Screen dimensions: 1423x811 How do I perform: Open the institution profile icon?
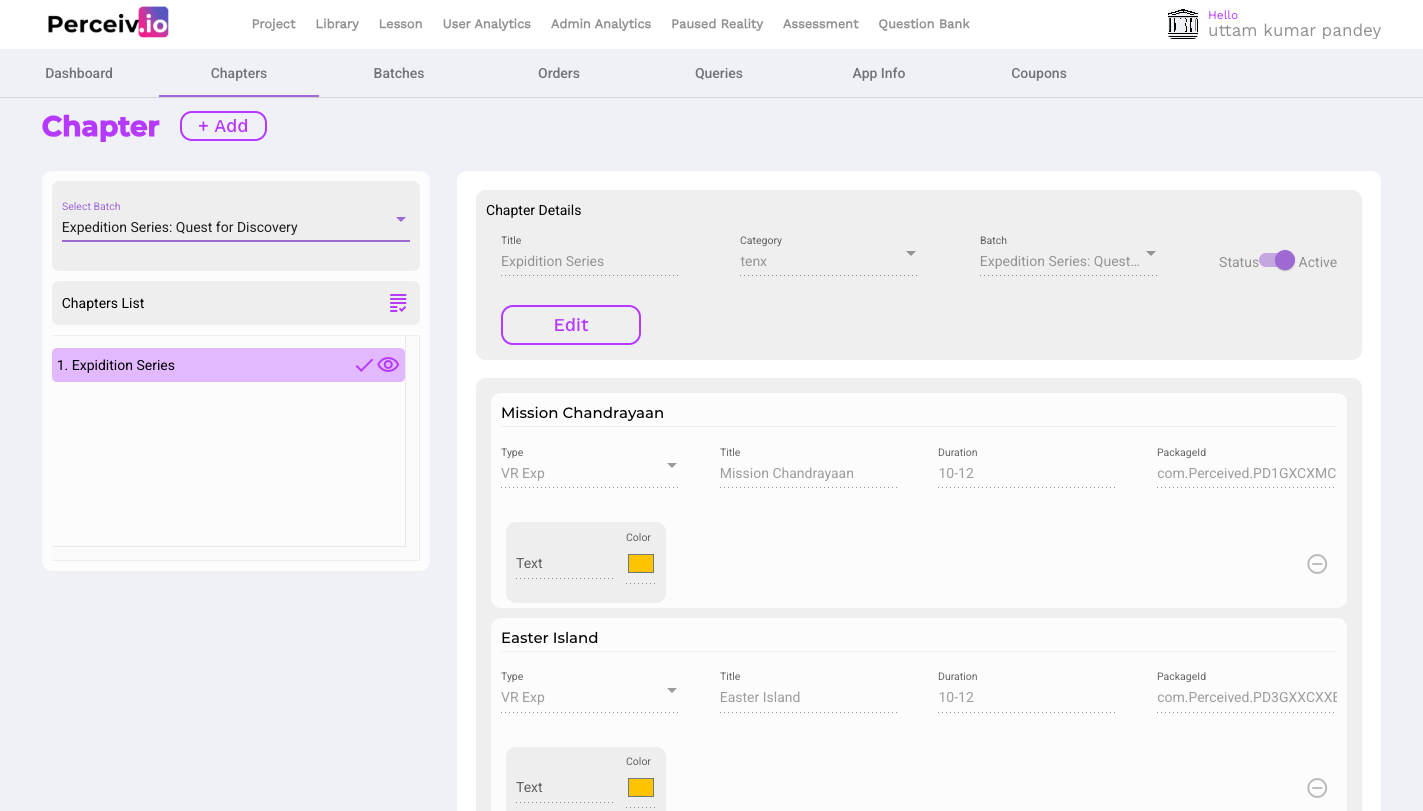[1183, 24]
